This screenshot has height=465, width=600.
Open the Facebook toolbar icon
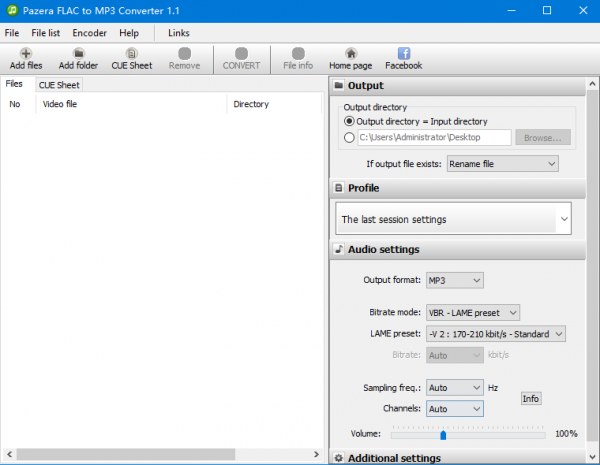coord(404,53)
